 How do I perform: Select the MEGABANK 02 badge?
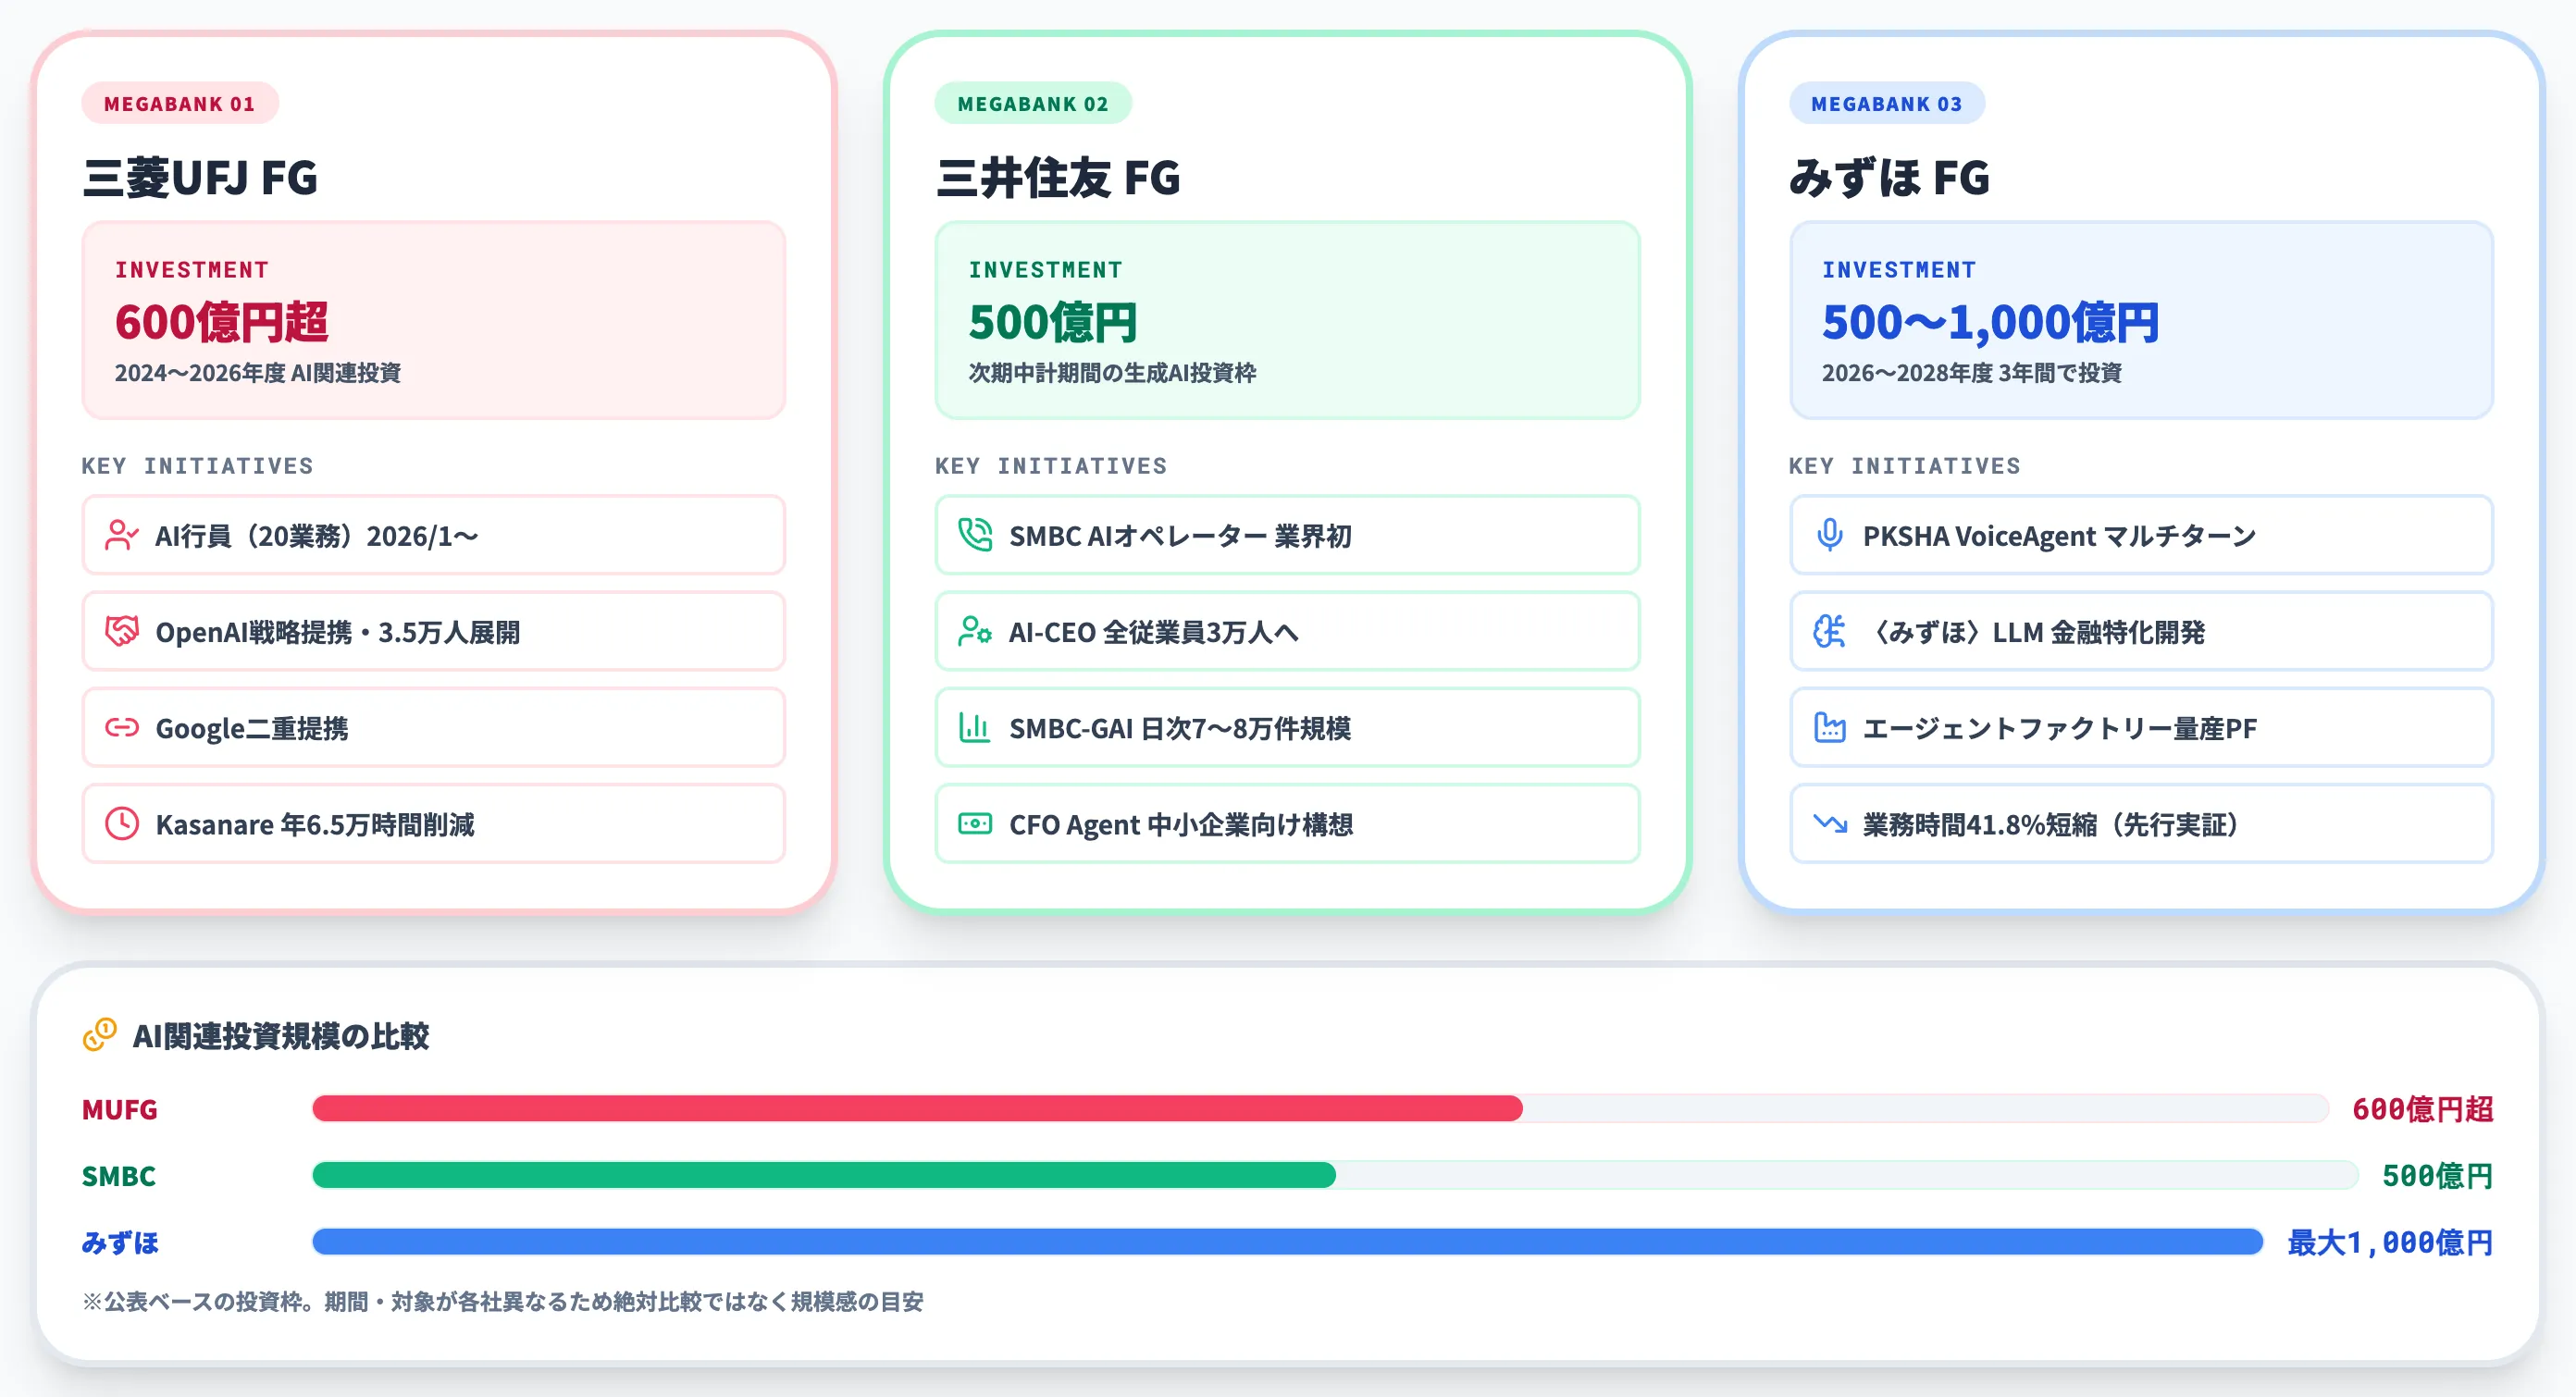click(x=1033, y=103)
